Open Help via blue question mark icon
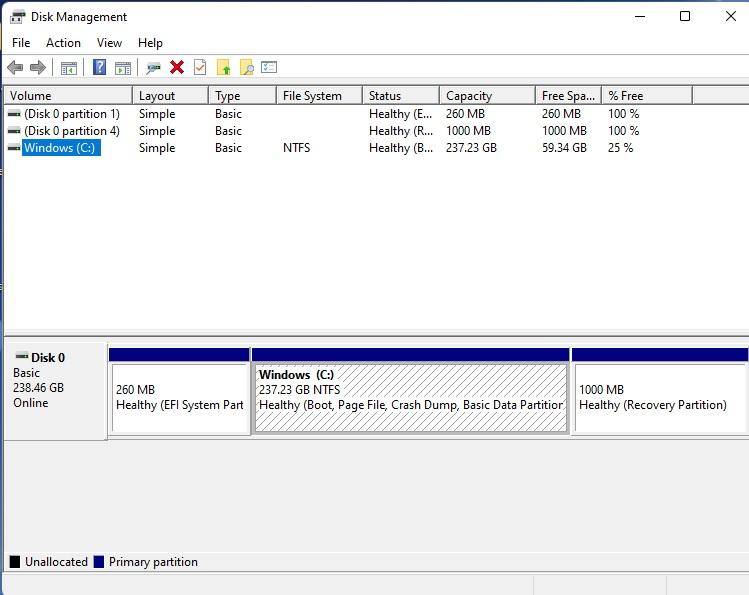Screen dimensions: 749x595 click(99, 67)
